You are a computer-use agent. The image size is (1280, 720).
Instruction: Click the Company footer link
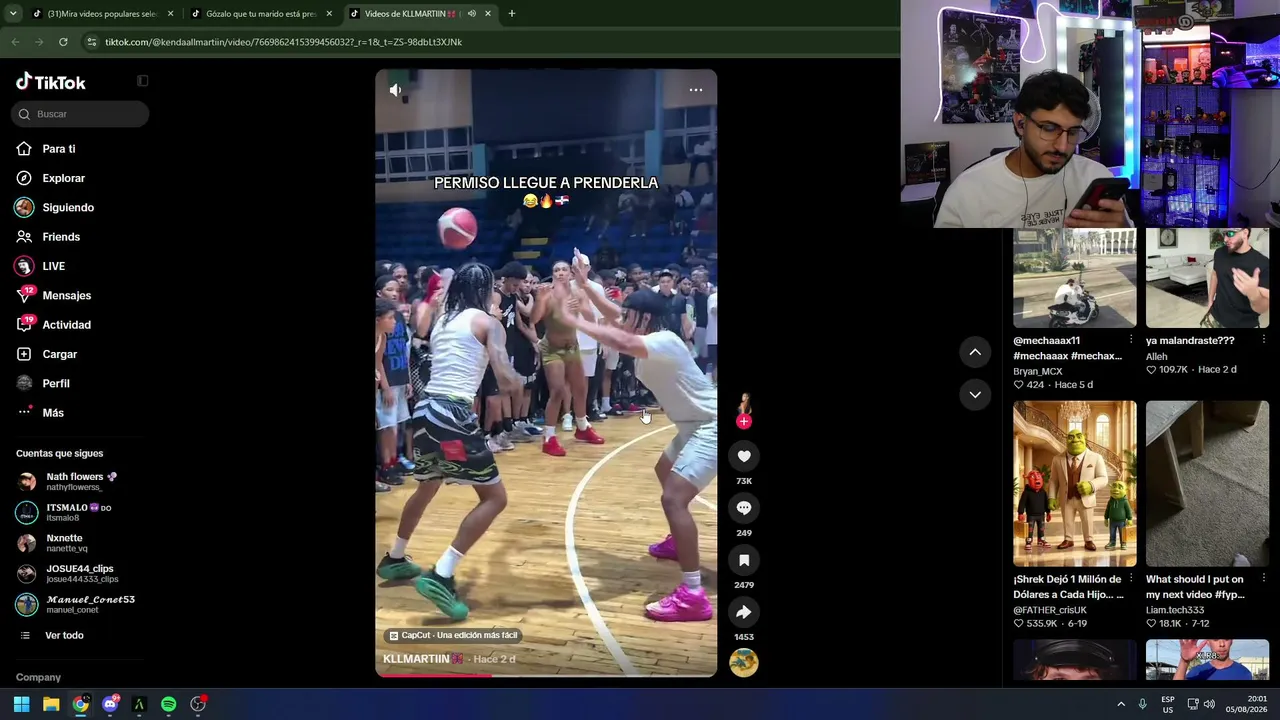coord(38,677)
